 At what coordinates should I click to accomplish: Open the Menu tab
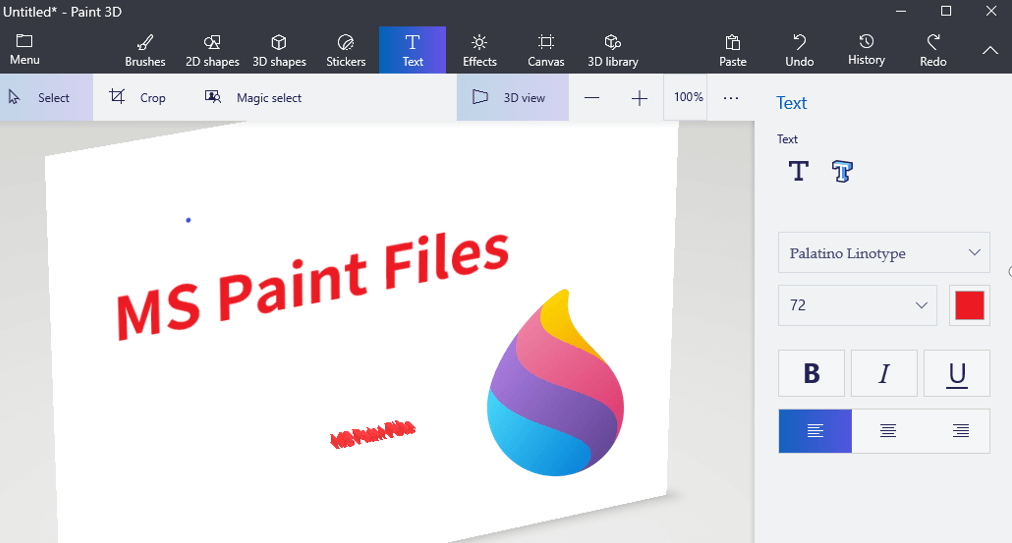25,50
